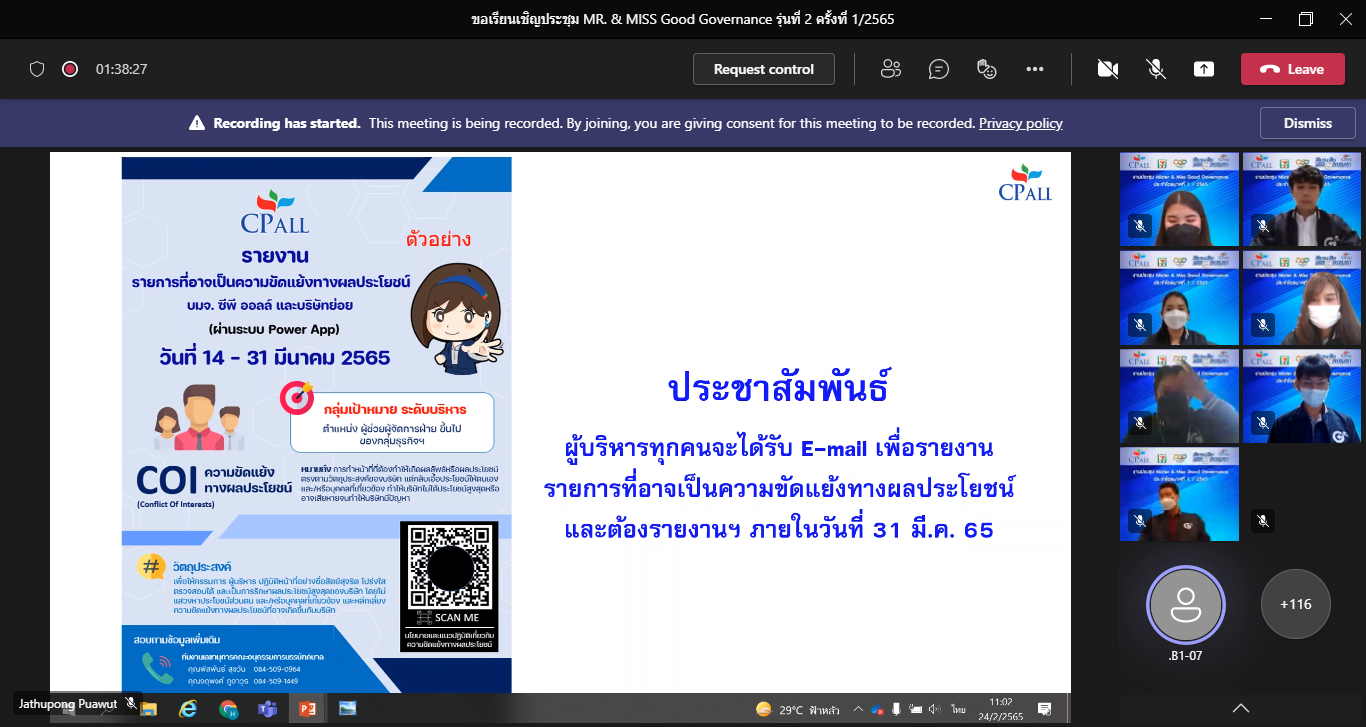Open the participants panel icon
Image resolution: width=1366 pixels, height=727 pixels.
click(x=890, y=69)
